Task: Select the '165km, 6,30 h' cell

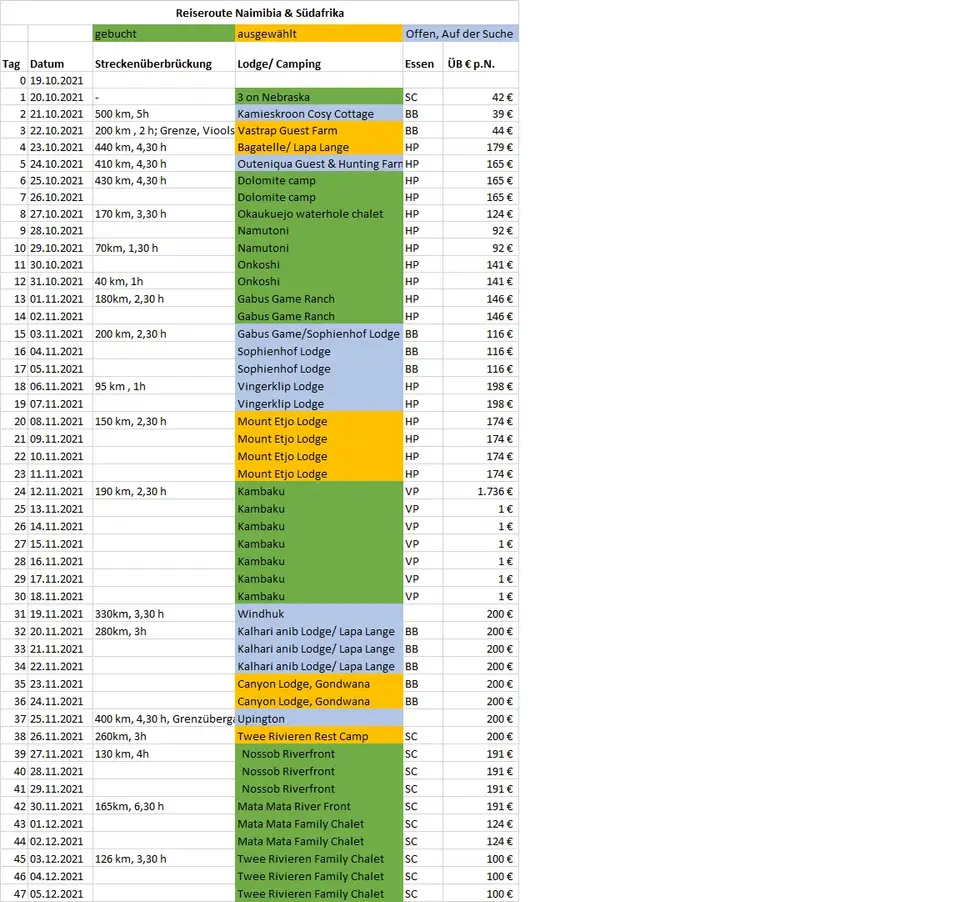Action: click(164, 806)
